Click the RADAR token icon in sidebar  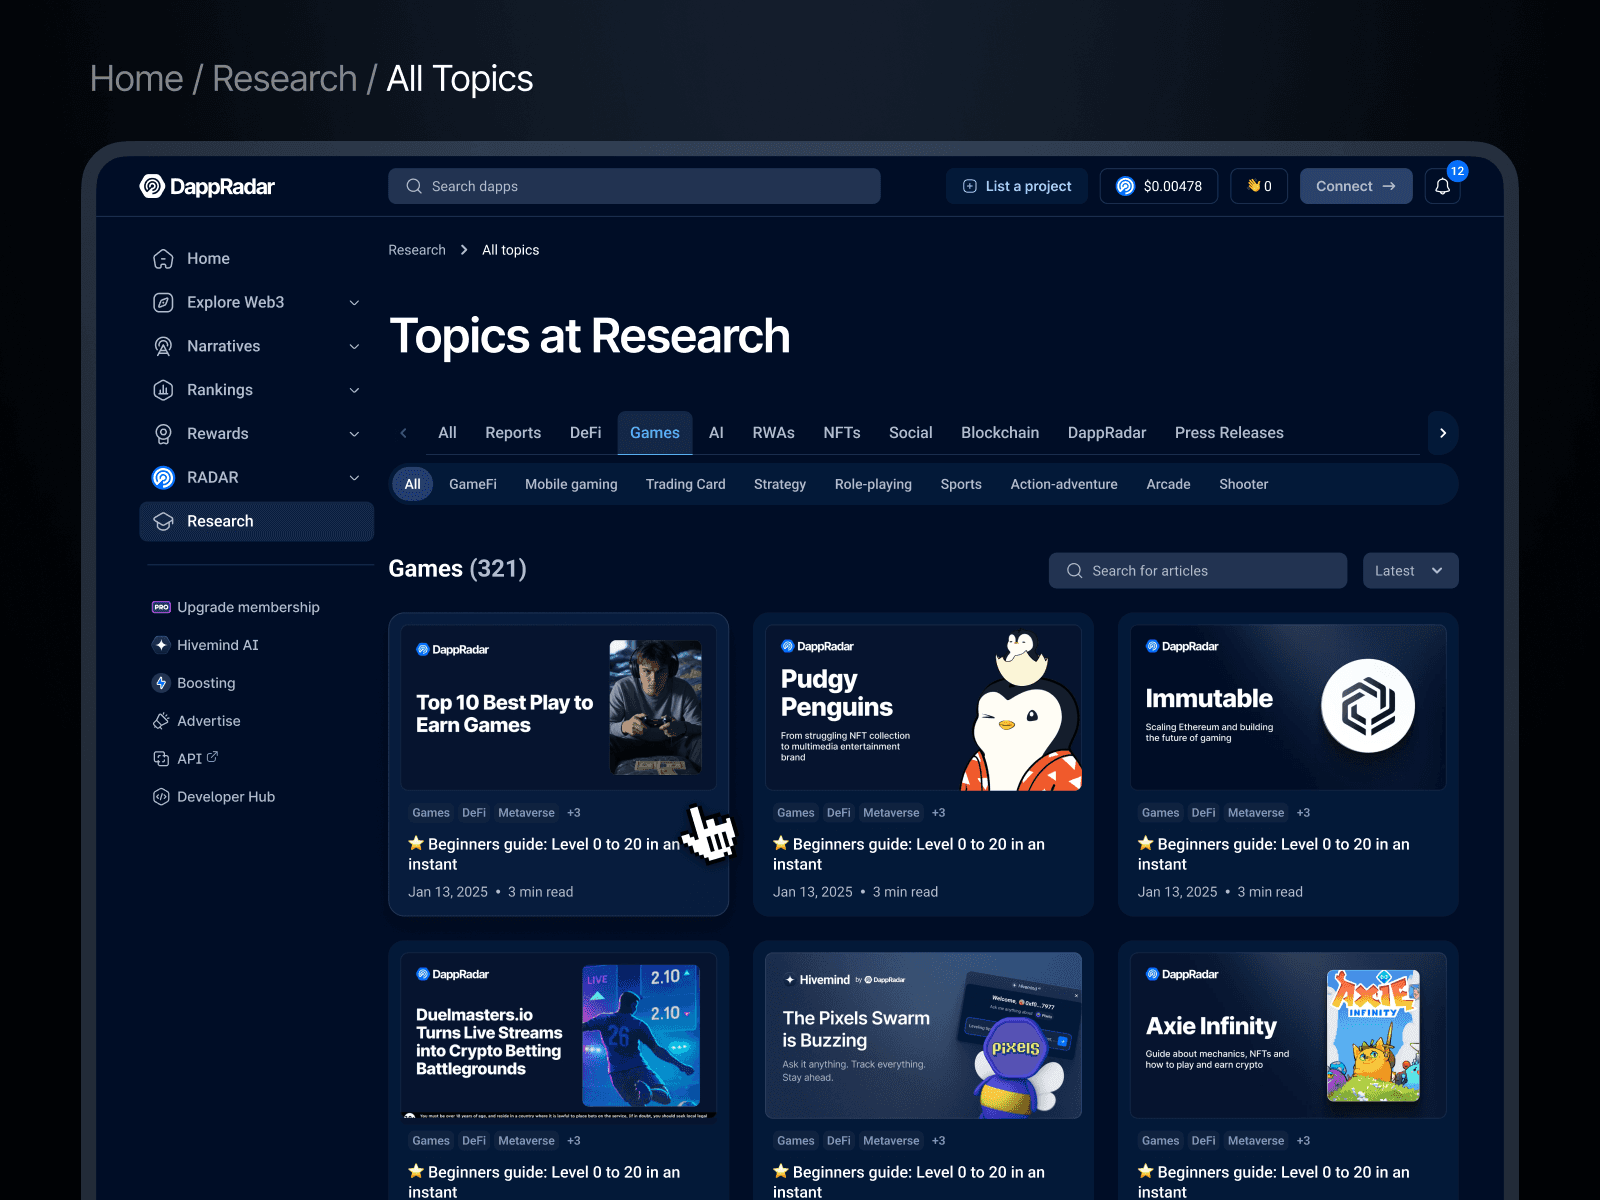pyautogui.click(x=163, y=478)
